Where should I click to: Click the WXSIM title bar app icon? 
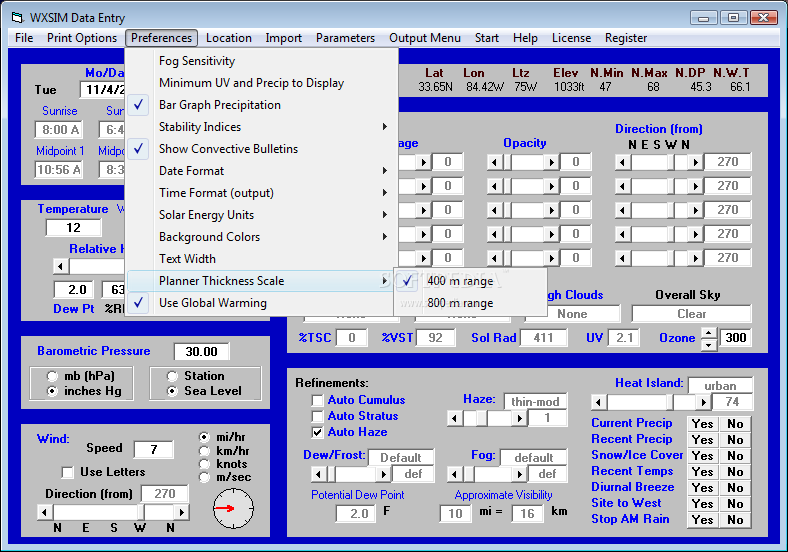click(18, 18)
